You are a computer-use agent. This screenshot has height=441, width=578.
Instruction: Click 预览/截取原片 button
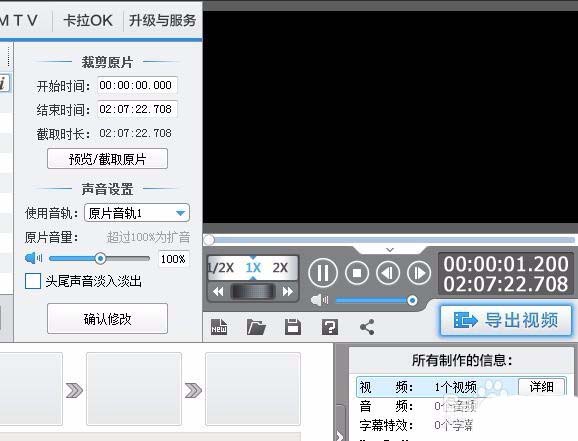point(107,159)
